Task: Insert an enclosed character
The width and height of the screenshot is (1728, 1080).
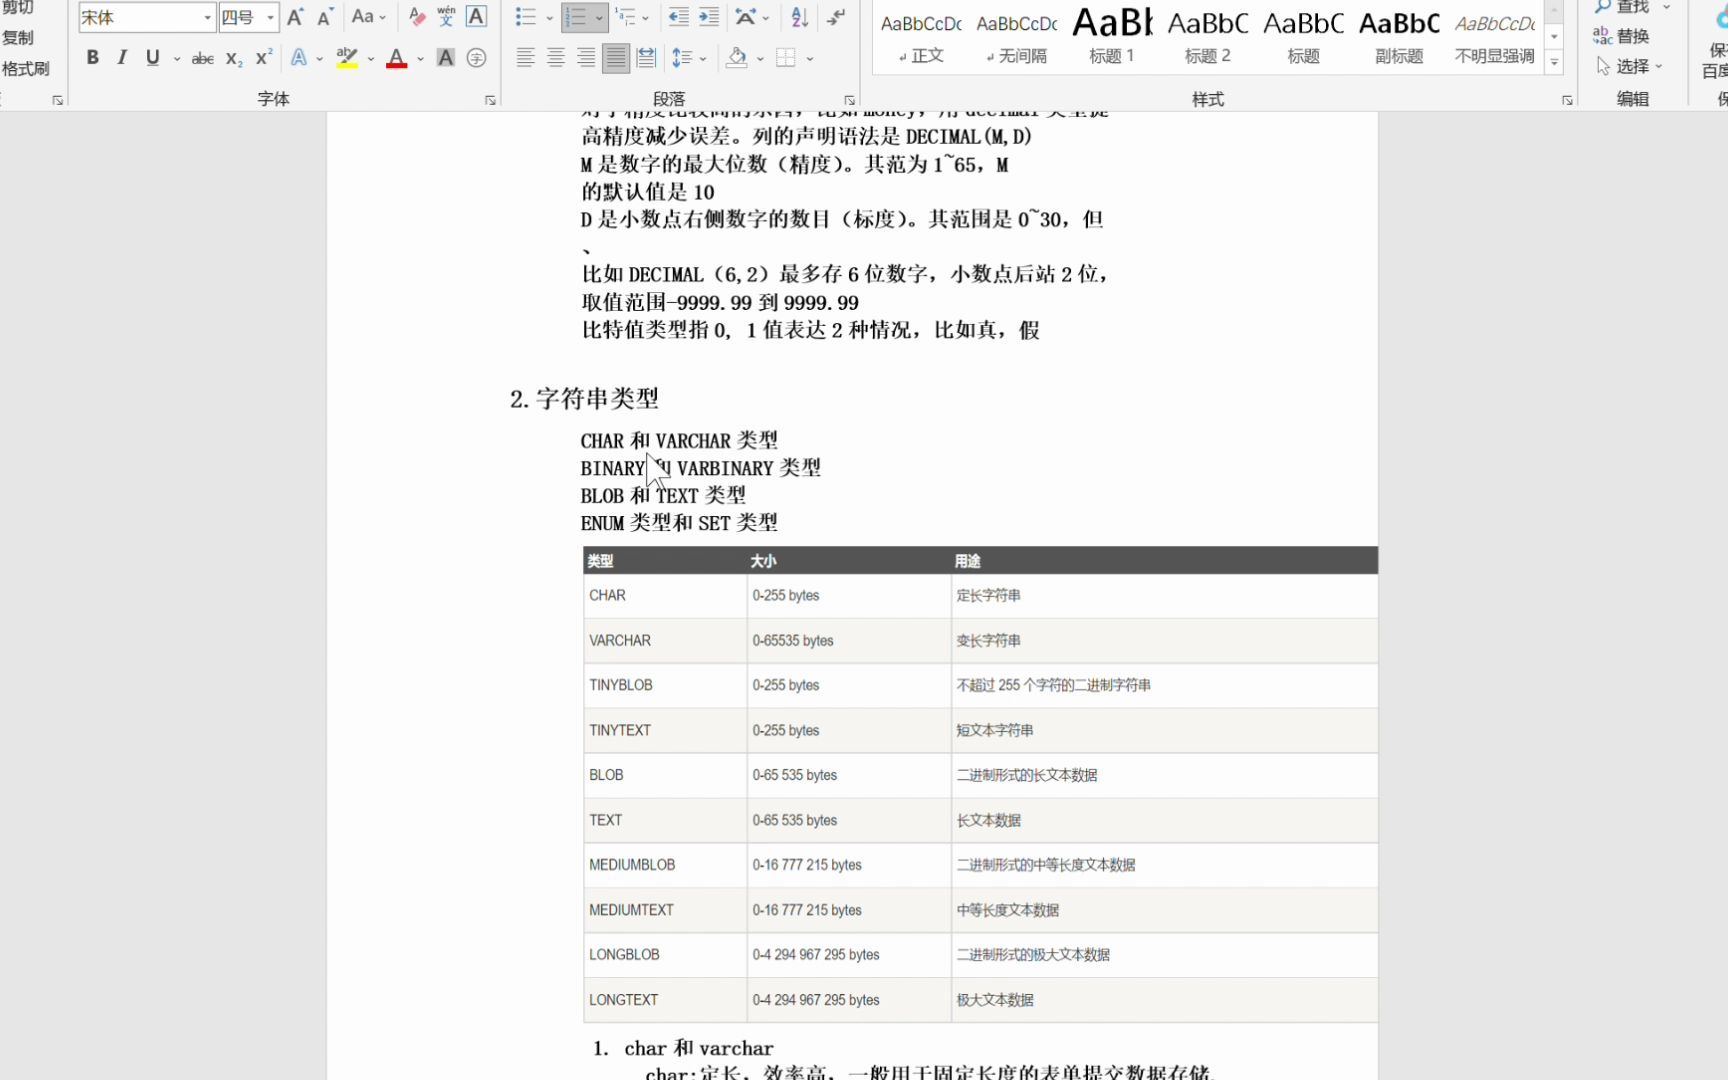Action: 476,58
